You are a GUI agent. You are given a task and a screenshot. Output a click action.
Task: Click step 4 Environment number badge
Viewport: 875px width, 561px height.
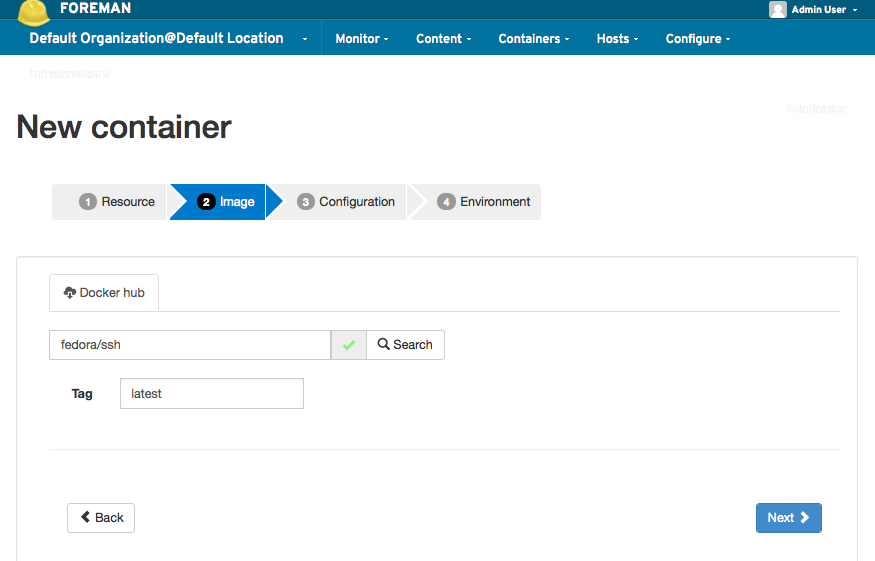coord(446,202)
